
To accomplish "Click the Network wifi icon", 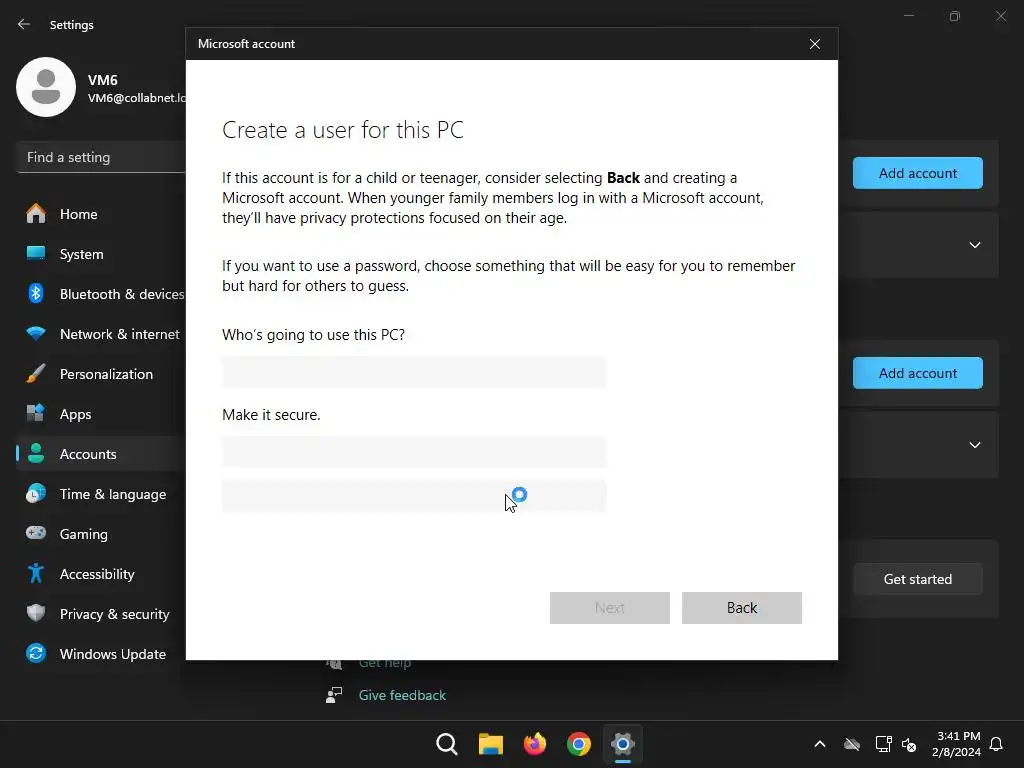I will (x=36, y=334).
